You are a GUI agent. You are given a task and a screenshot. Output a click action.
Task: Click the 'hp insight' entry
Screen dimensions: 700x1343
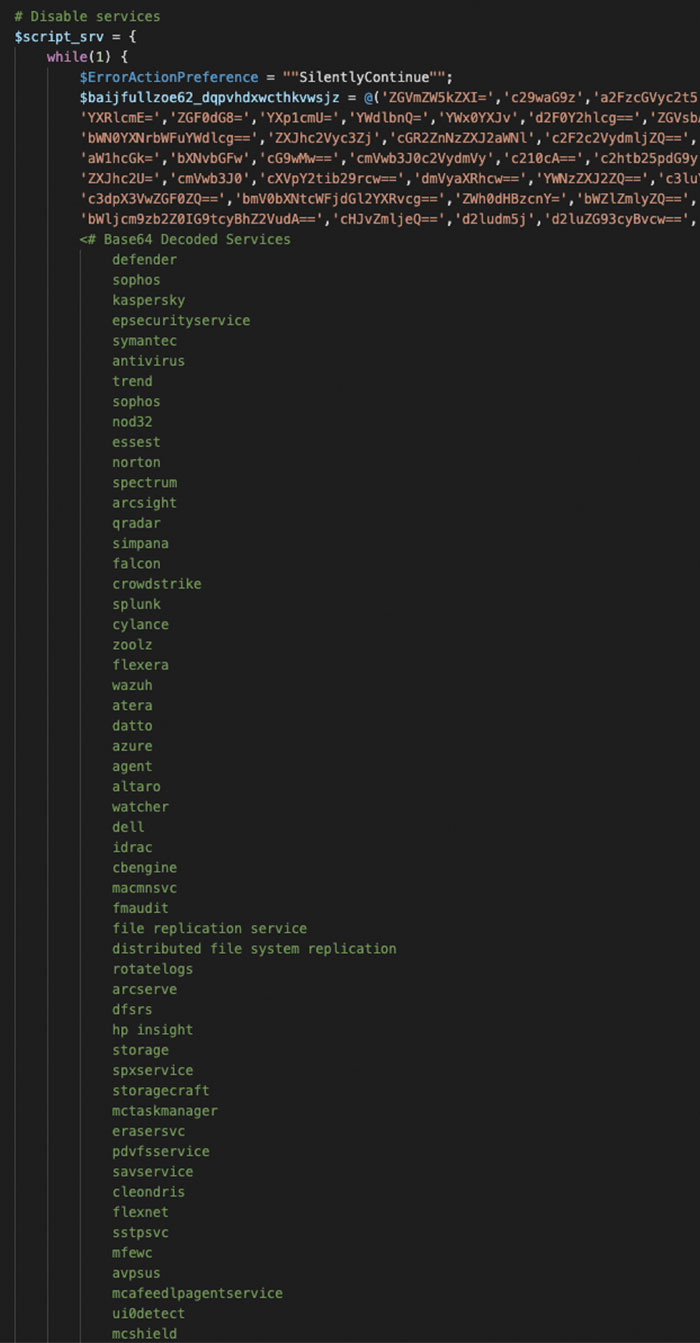click(x=152, y=1029)
